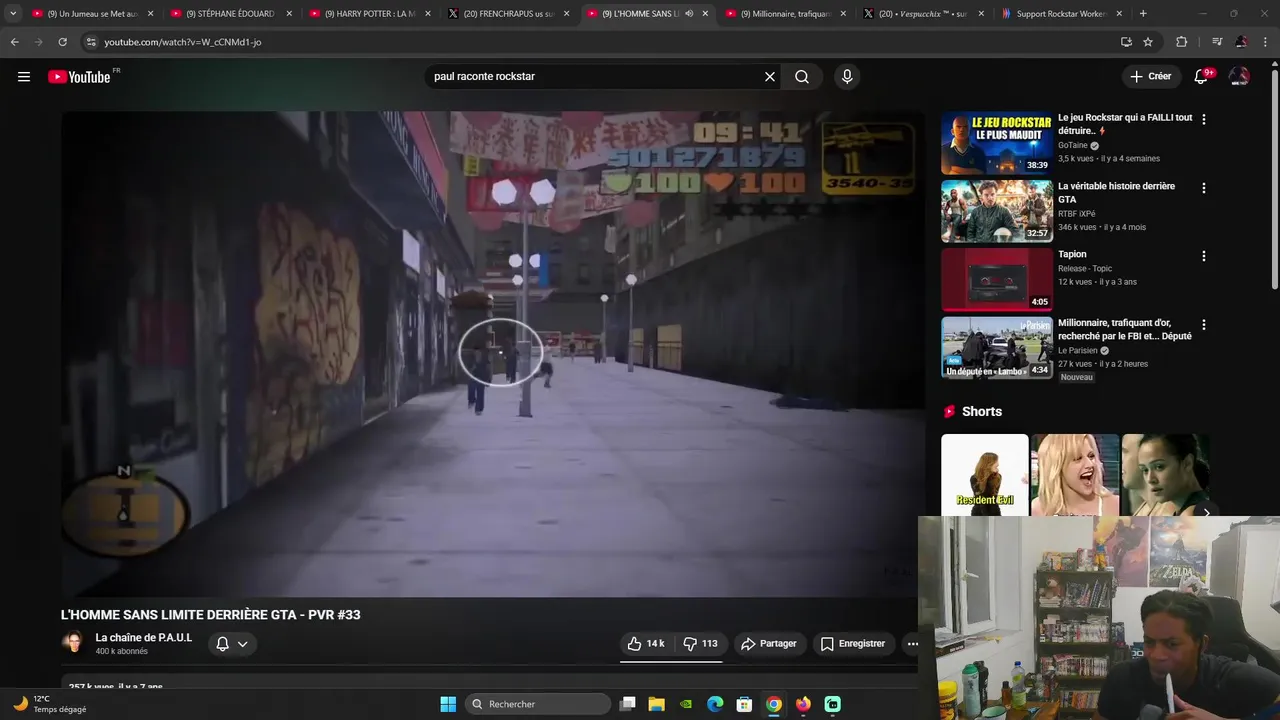Click taskbar Rechercher search box
The height and width of the screenshot is (720, 1280).
[x=538, y=704]
